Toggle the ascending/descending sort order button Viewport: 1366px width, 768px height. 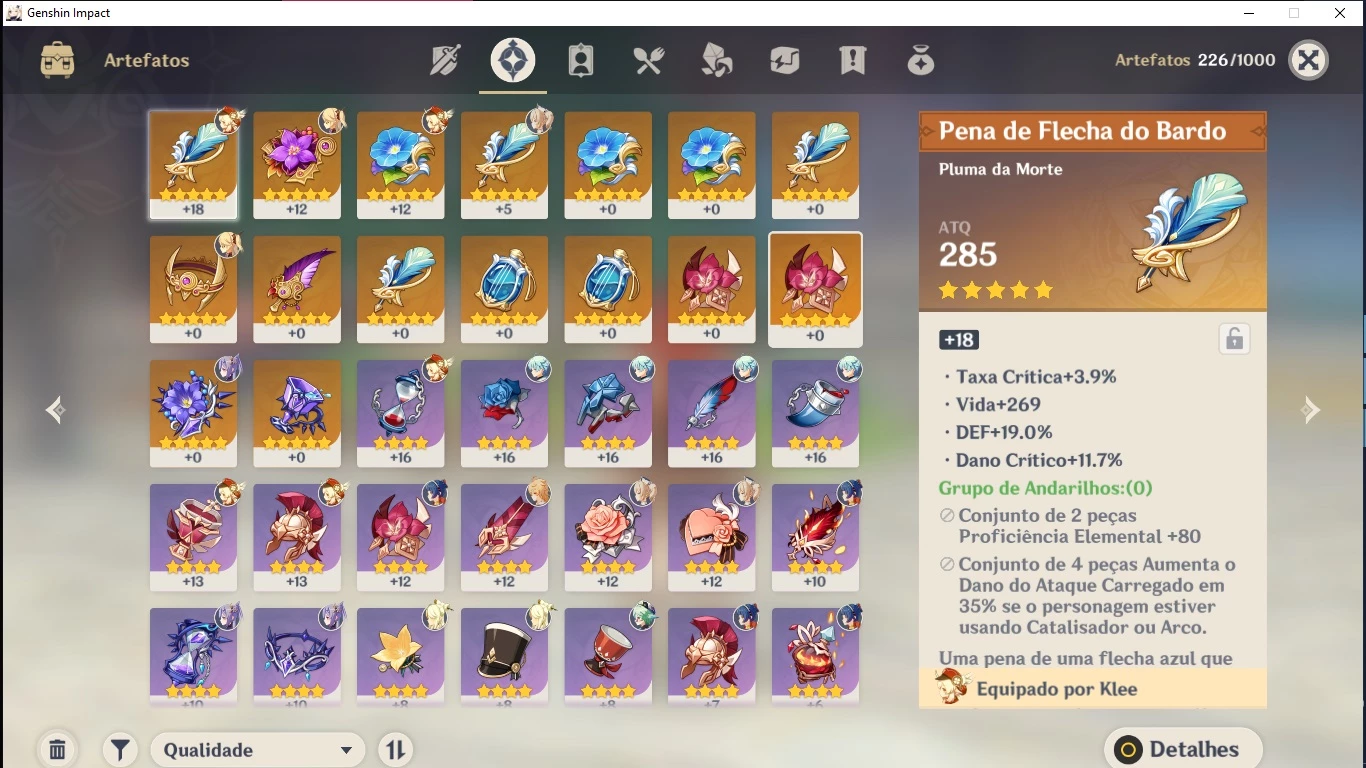tap(396, 749)
